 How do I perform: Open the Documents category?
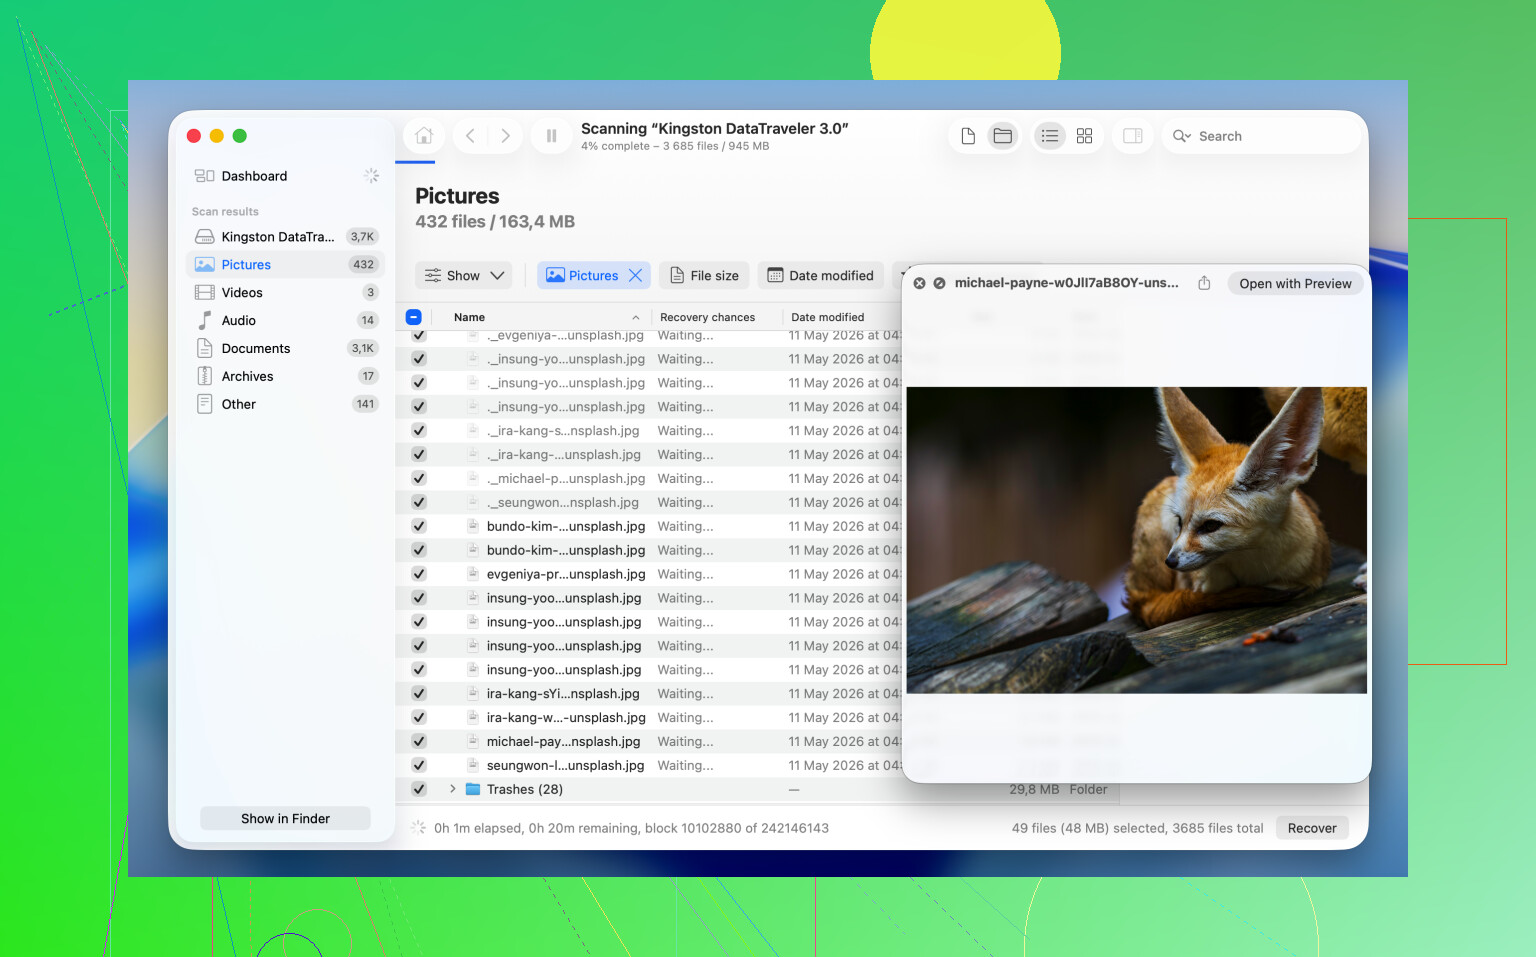285,349
